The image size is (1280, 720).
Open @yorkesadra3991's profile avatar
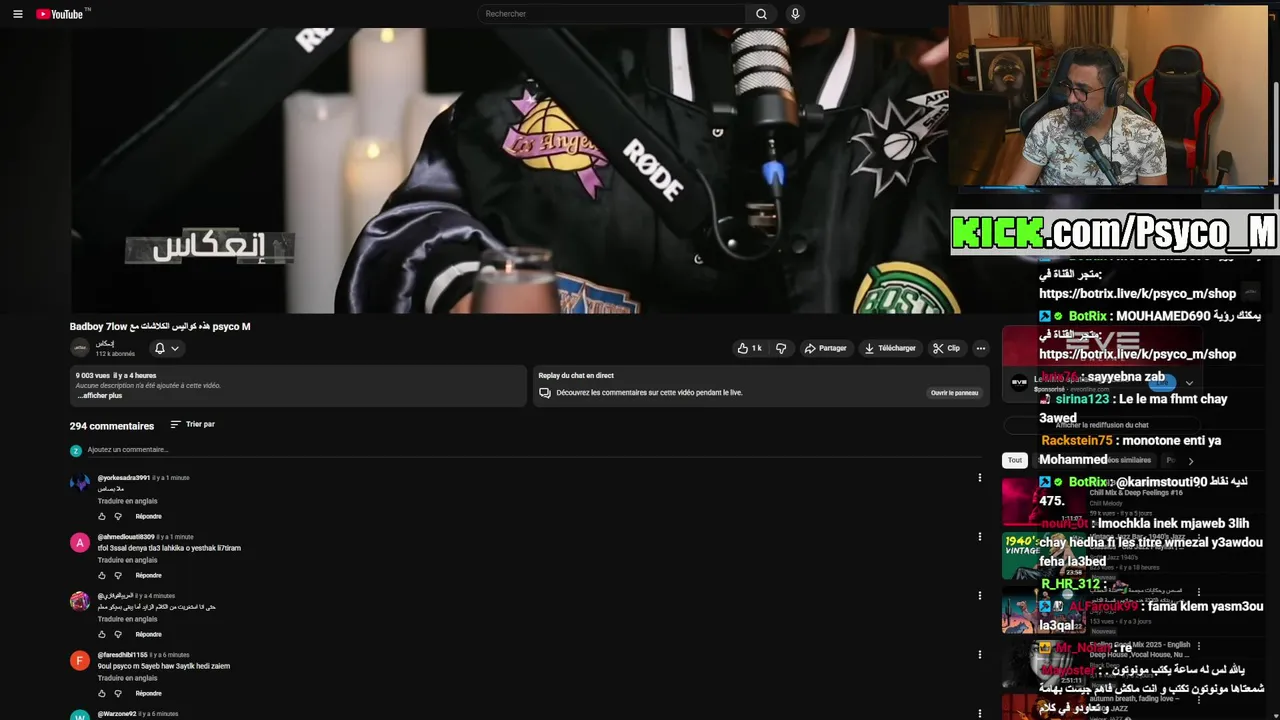pyautogui.click(x=80, y=484)
